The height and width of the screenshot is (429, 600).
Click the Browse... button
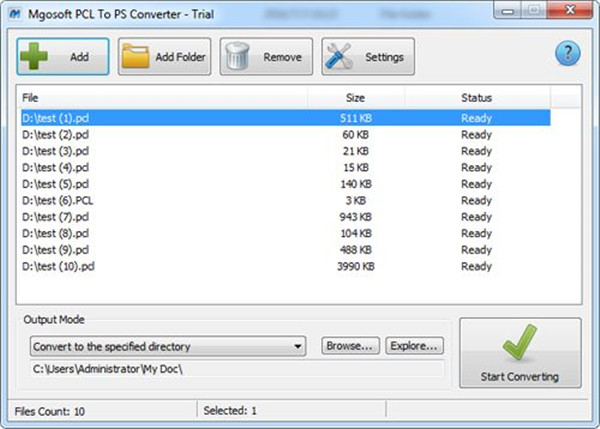pos(351,346)
